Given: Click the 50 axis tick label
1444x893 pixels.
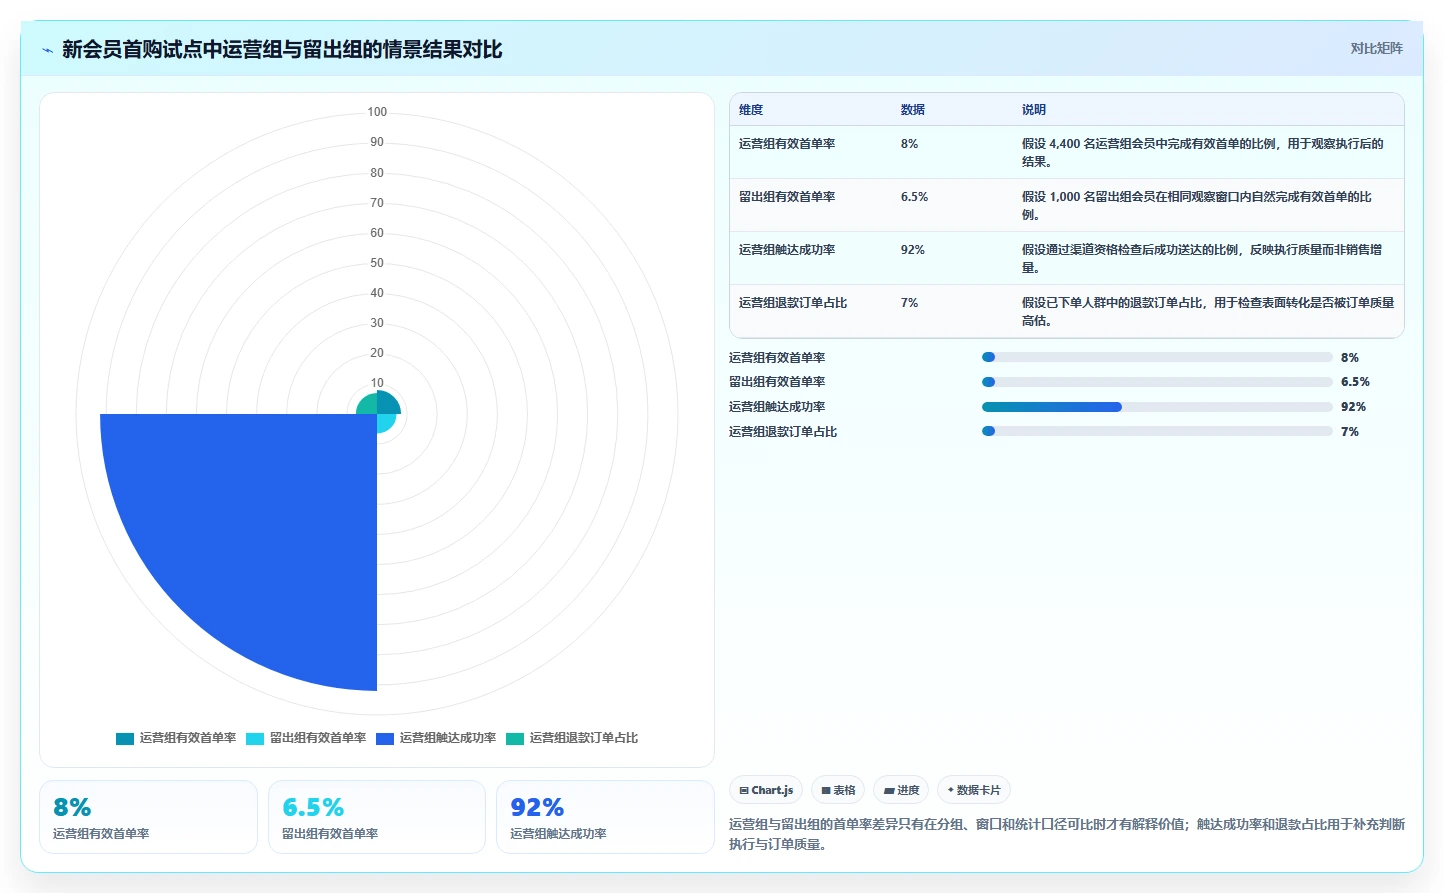Looking at the screenshot, I should pos(377,263).
